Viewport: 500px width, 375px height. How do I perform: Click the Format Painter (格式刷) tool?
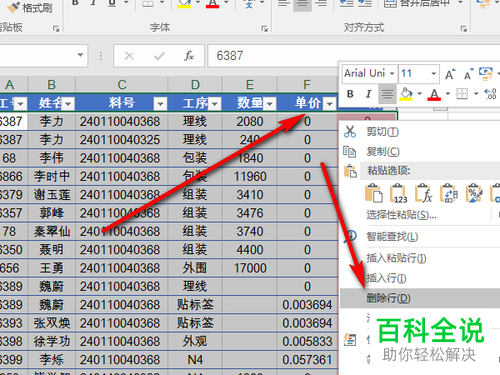coord(29,7)
